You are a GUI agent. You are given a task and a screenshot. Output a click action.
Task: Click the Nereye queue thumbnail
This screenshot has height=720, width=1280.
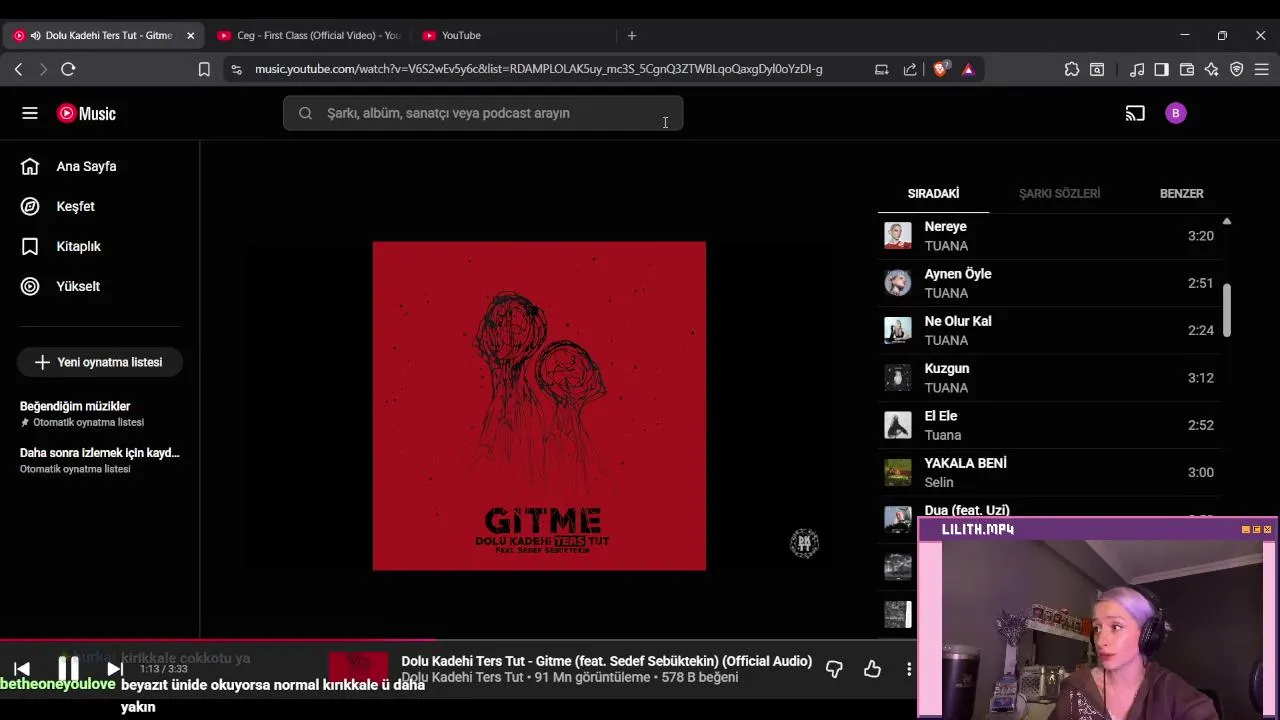(x=898, y=236)
